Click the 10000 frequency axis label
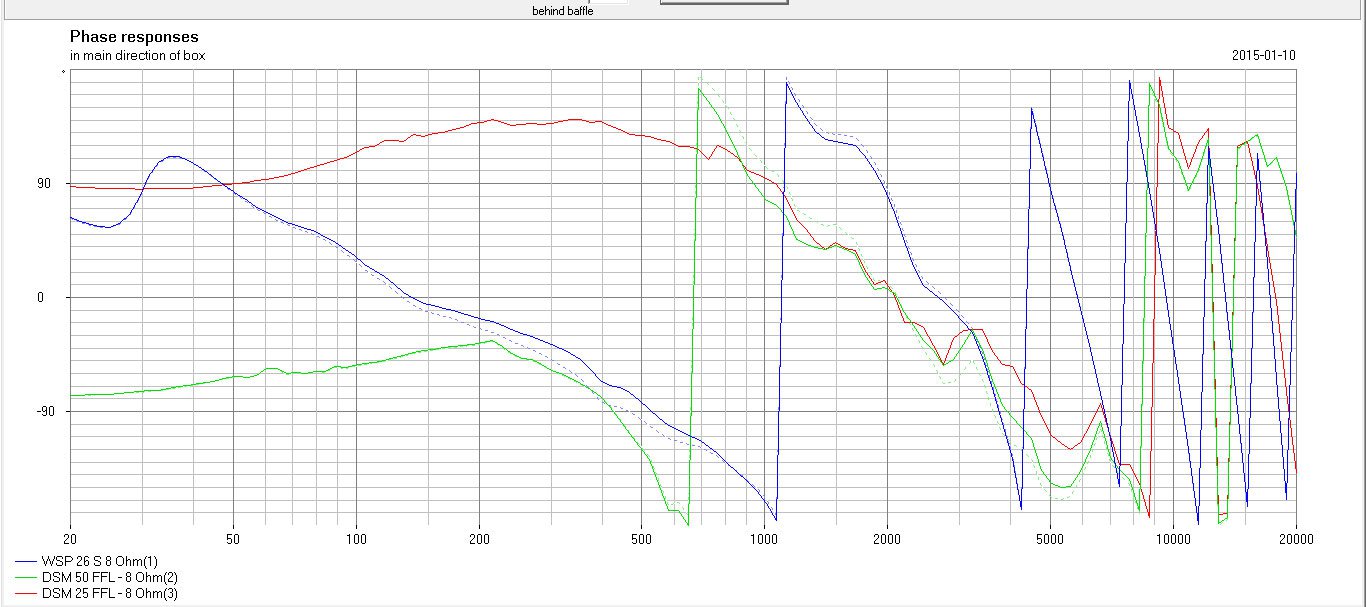Viewport: 1366px width, 607px height. tap(1172, 540)
